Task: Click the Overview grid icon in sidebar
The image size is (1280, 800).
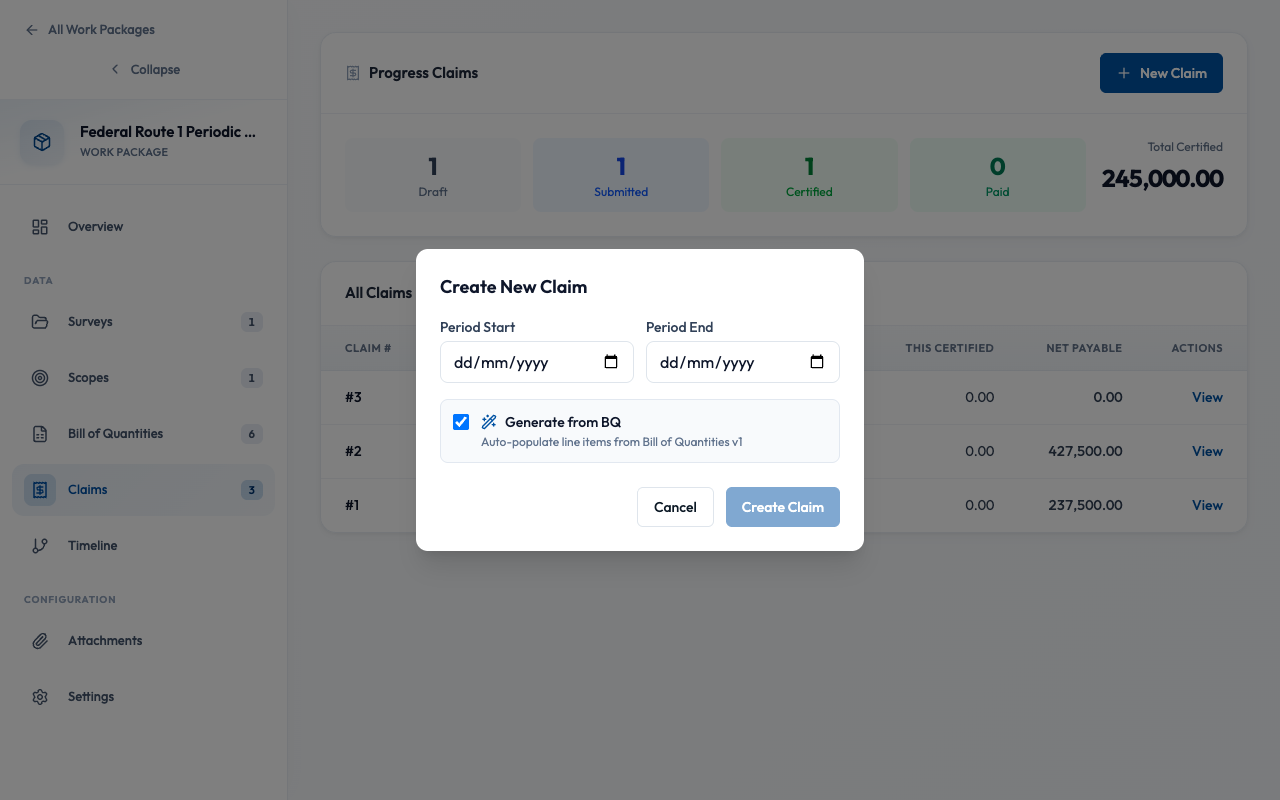Action: pyautogui.click(x=40, y=227)
